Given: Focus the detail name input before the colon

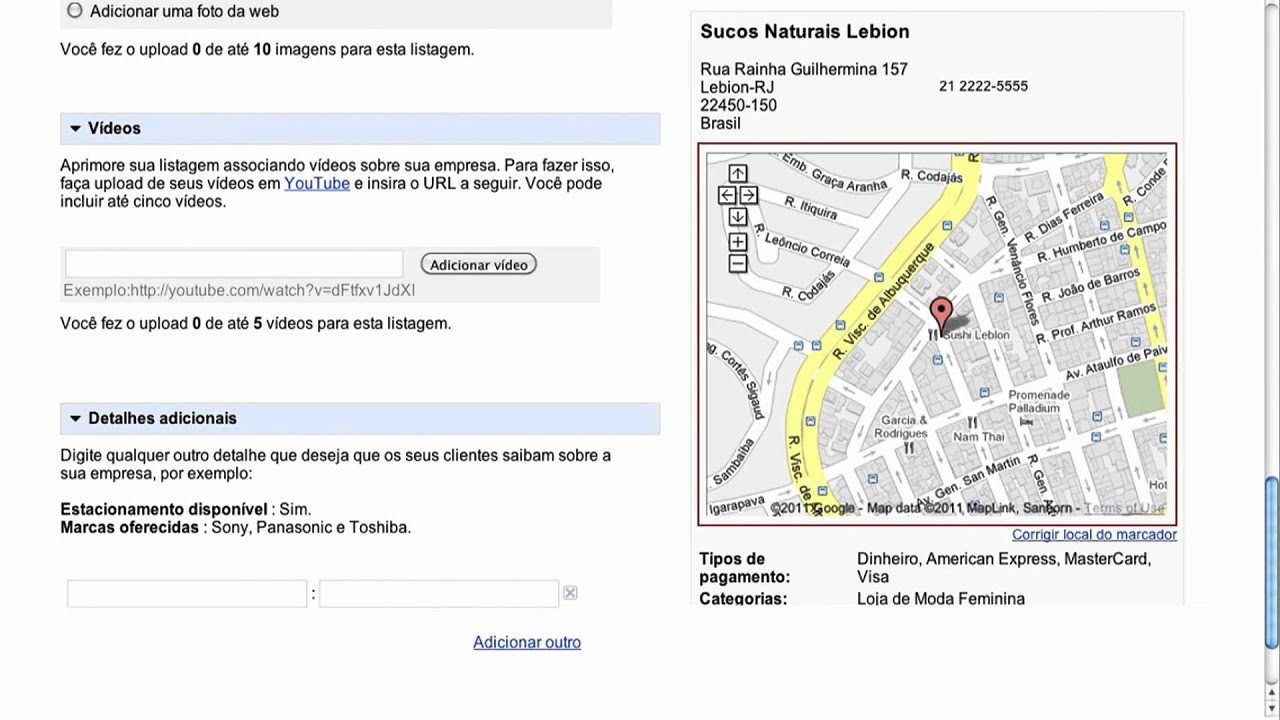Looking at the screenshot, I should coord(187,593).
